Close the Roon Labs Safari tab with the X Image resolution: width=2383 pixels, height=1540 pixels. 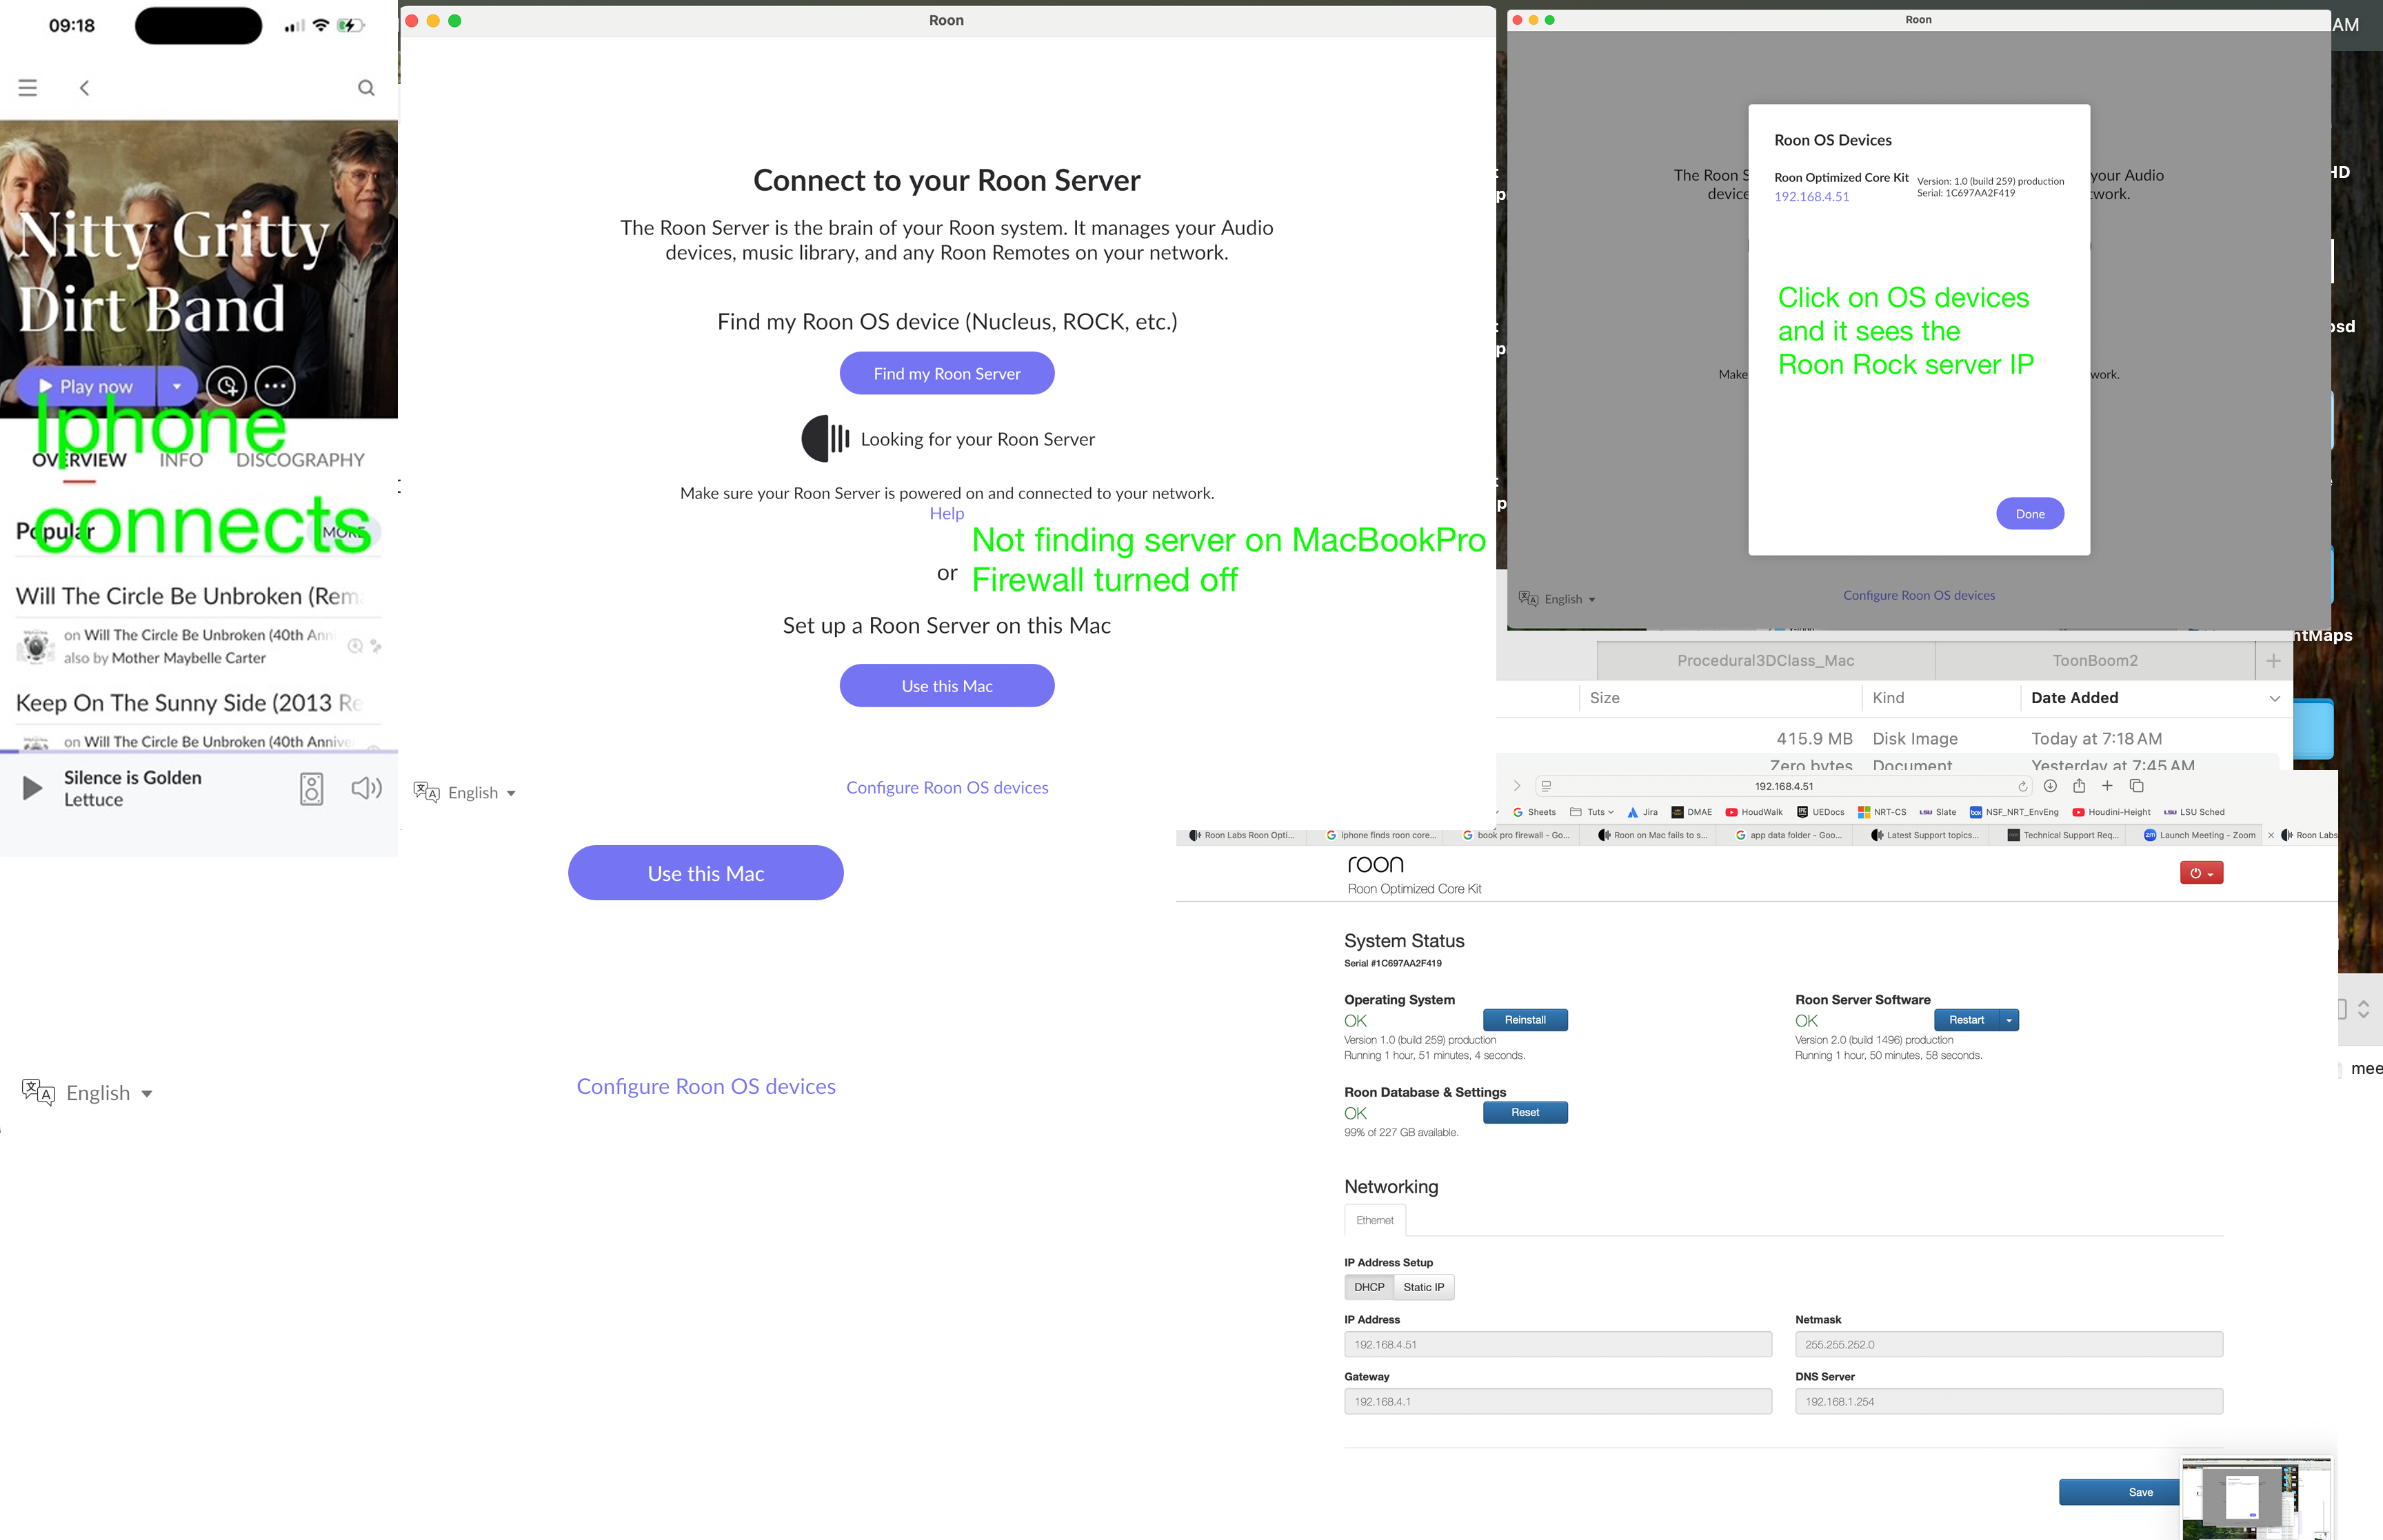coord(2270,835)
